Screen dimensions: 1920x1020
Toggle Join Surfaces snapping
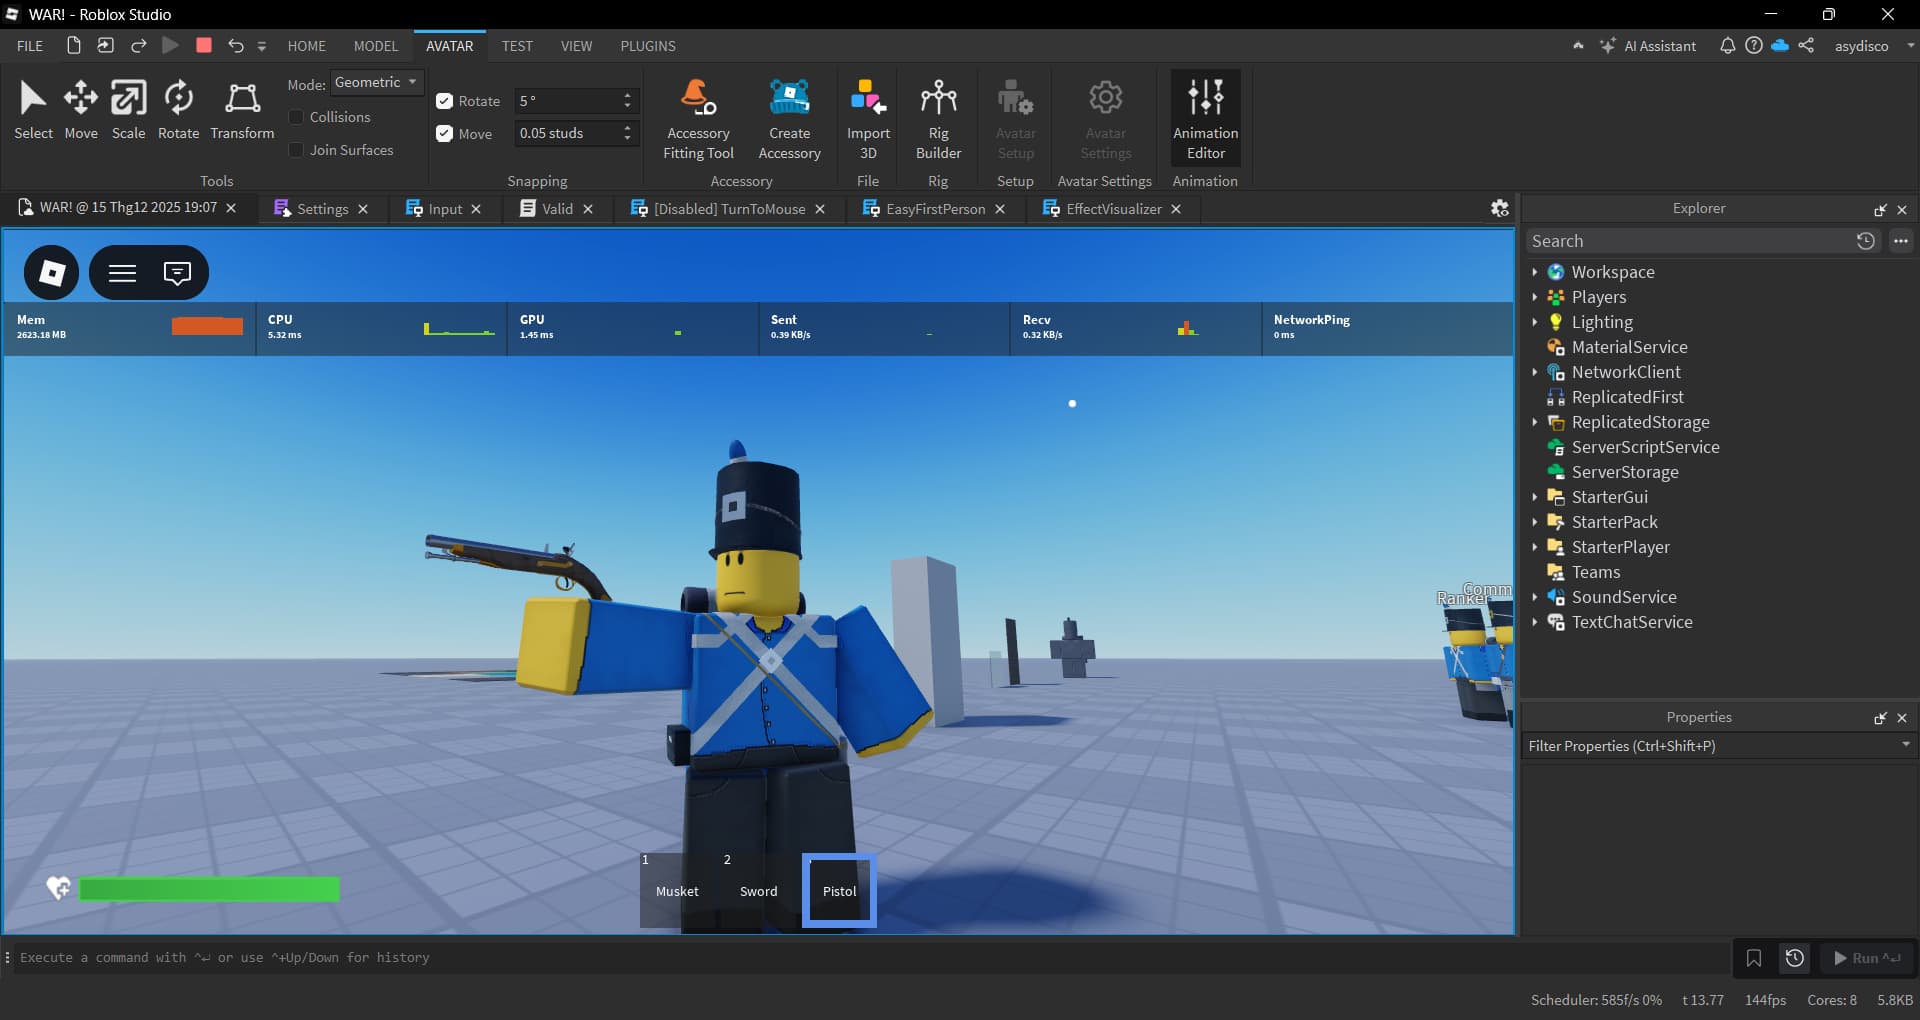coord(295,149)
